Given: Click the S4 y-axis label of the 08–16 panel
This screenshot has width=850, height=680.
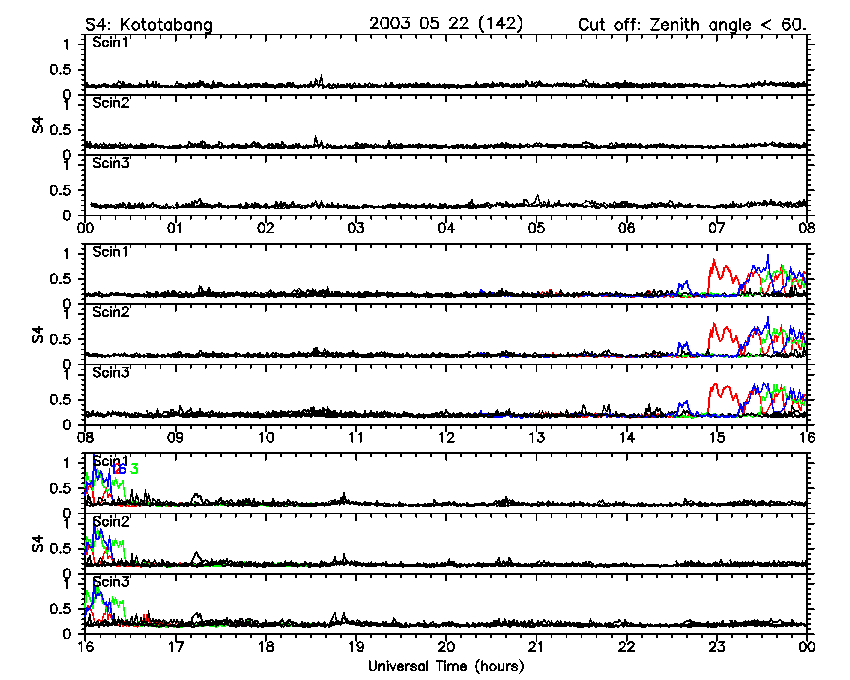Looking at the screenshot, I should (x=37, y=335).
